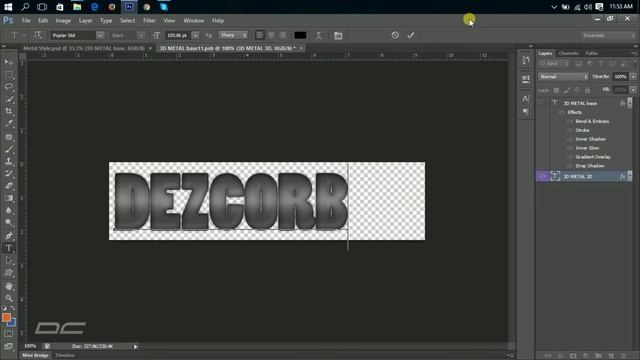Viewport: 640px width, 360px height.
Task: Select the Path Selection tool
Action: point(9,260)
